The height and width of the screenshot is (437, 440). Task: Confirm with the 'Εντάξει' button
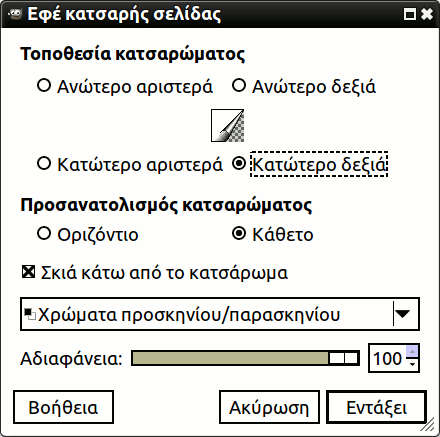click(x=376, y=407)
